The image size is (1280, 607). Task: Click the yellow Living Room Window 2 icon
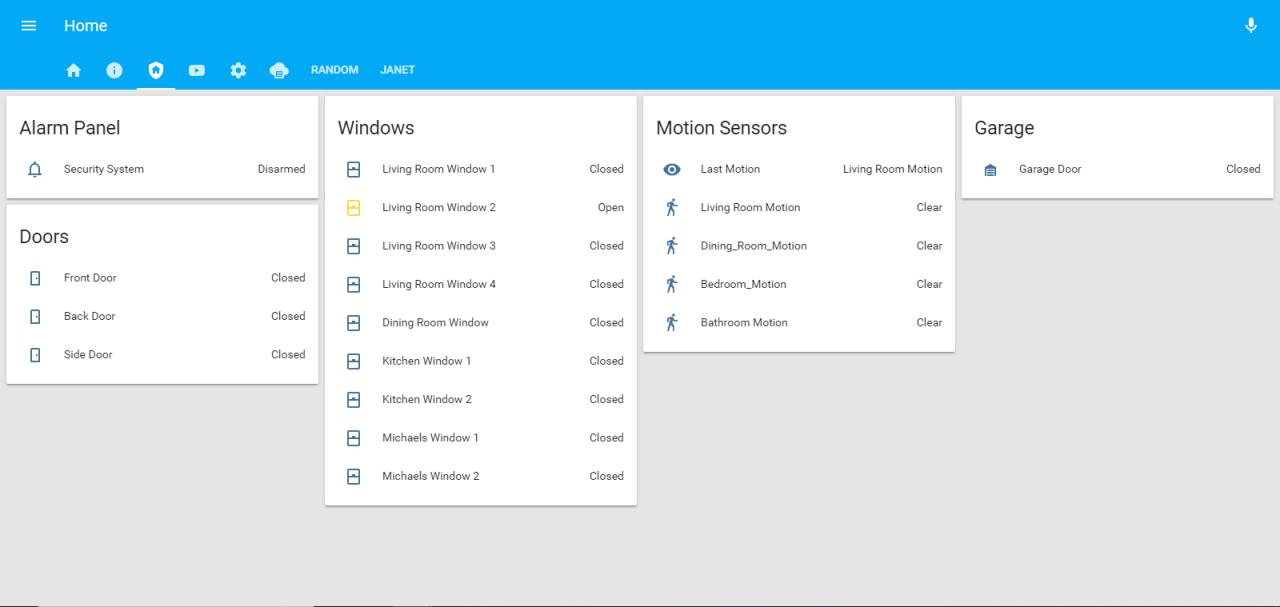coord(353,208)
